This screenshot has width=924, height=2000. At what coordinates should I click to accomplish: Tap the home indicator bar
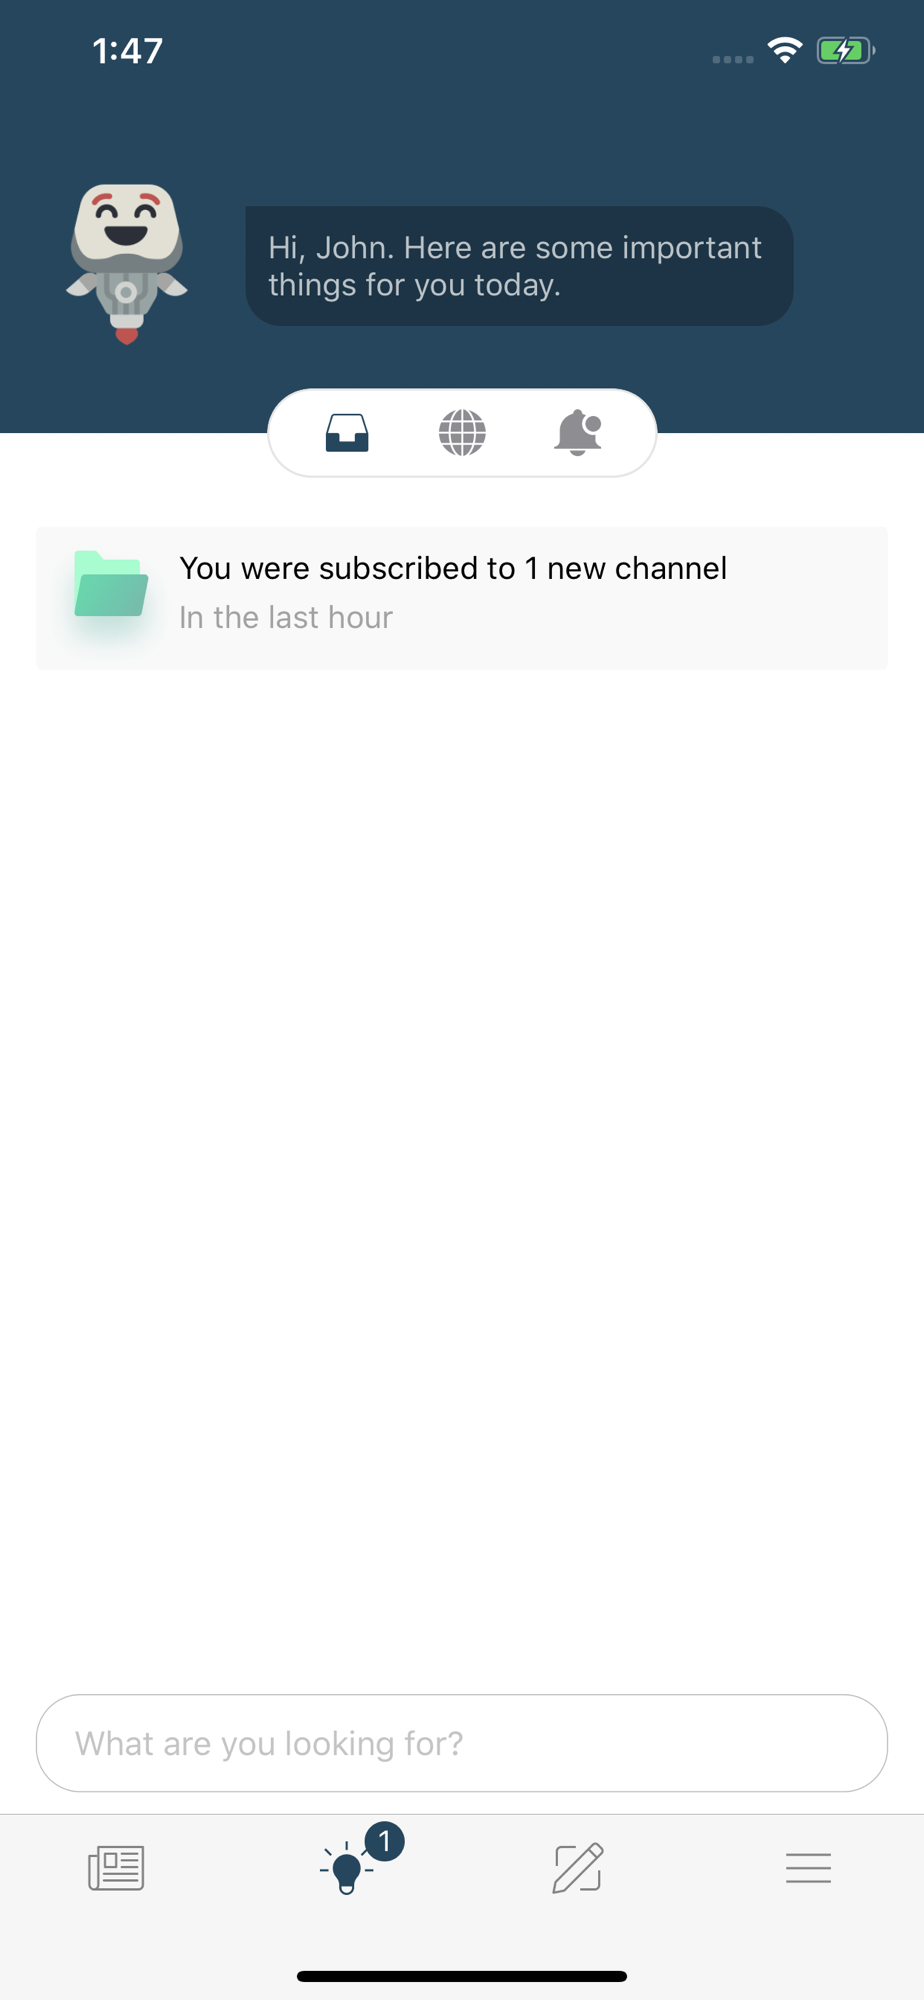(462, 1976)
